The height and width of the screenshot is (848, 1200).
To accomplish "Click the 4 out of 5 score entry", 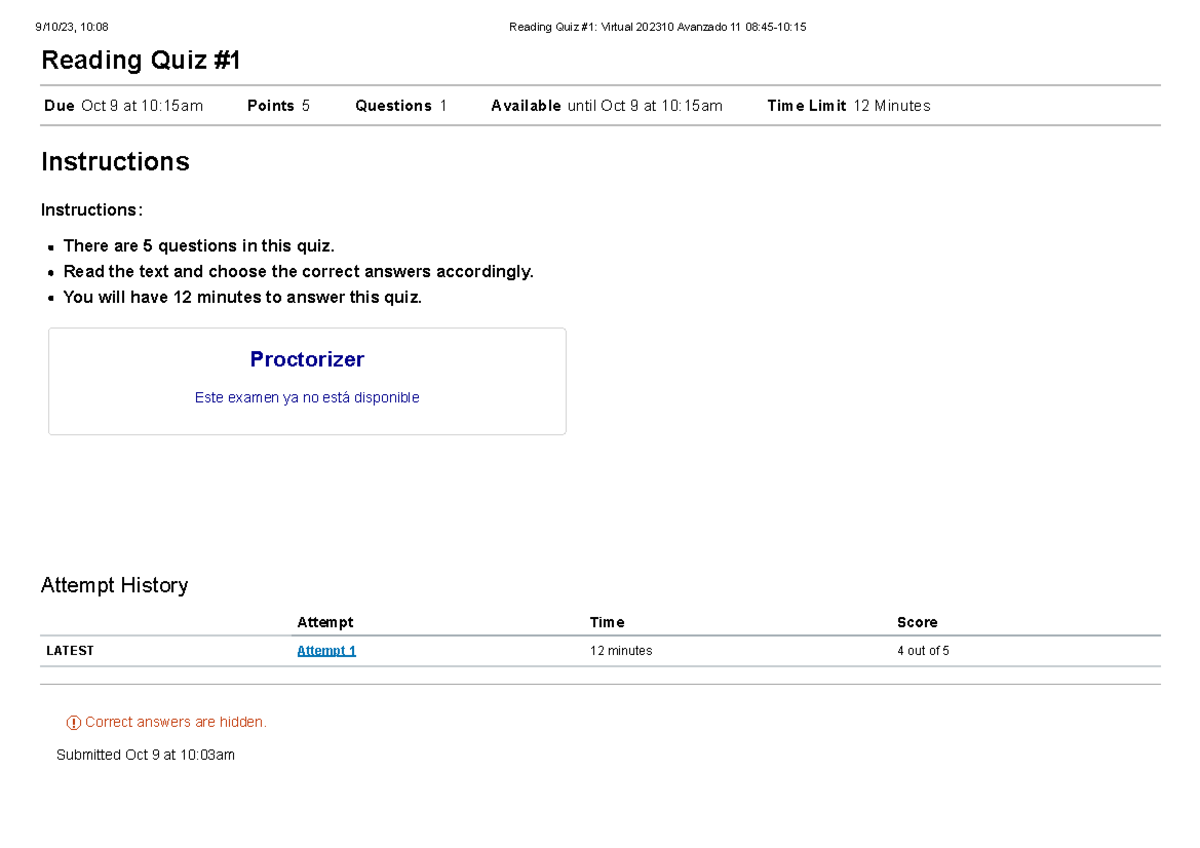I will (x=924, y=650).
